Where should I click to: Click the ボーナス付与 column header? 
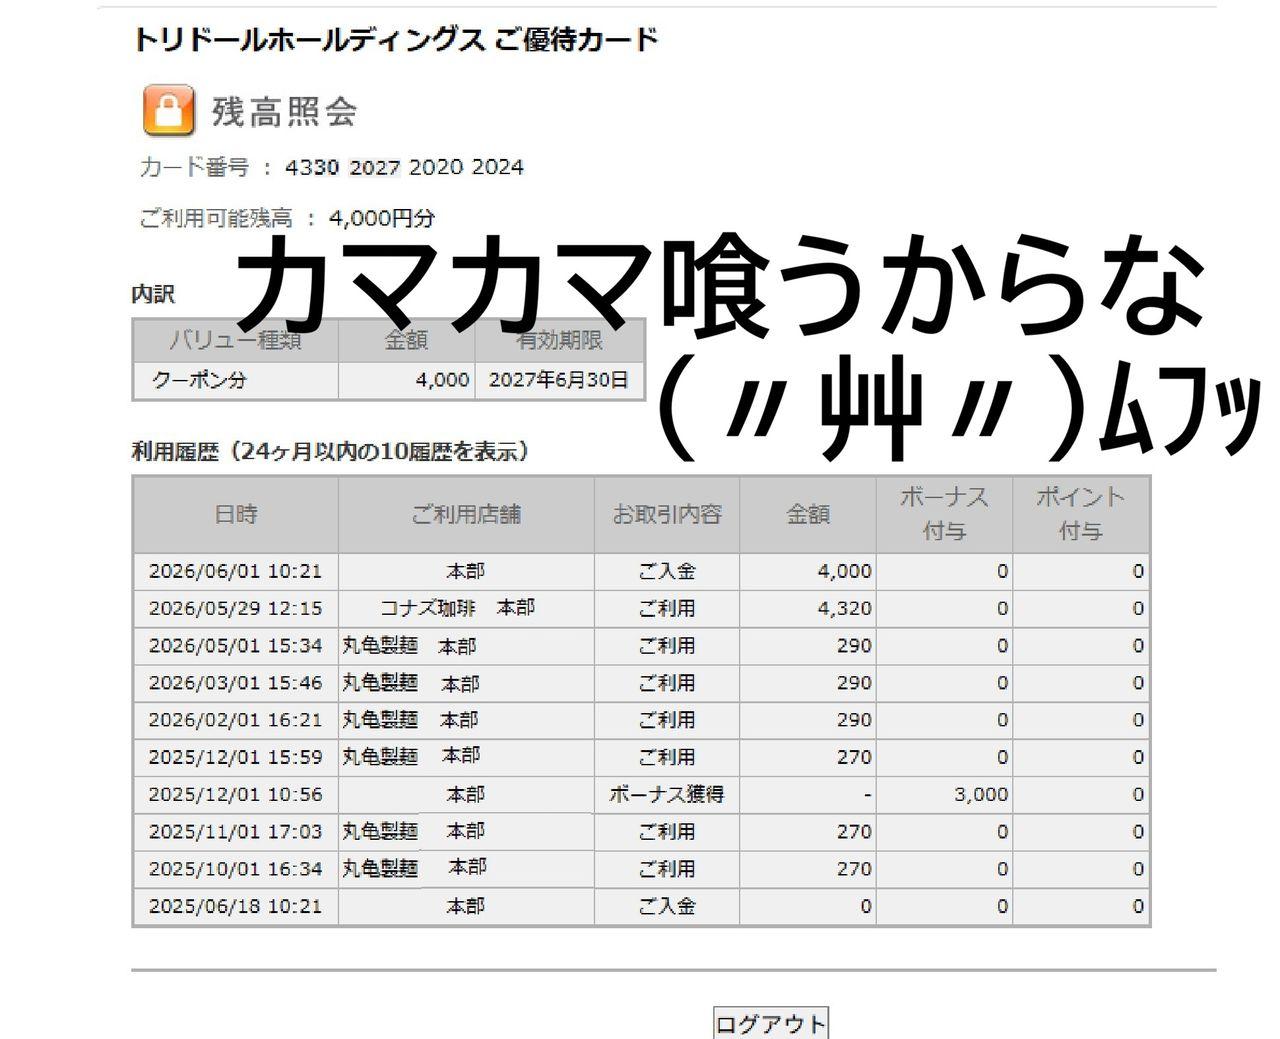click(x=944, y=514)
